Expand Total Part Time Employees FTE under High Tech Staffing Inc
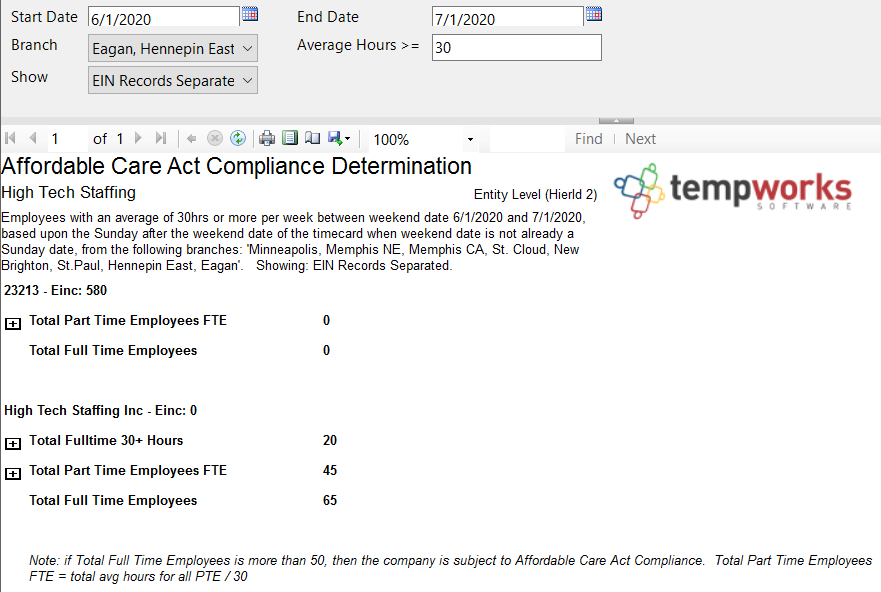This screenshot has height=592, width=881. pos(13,473)
